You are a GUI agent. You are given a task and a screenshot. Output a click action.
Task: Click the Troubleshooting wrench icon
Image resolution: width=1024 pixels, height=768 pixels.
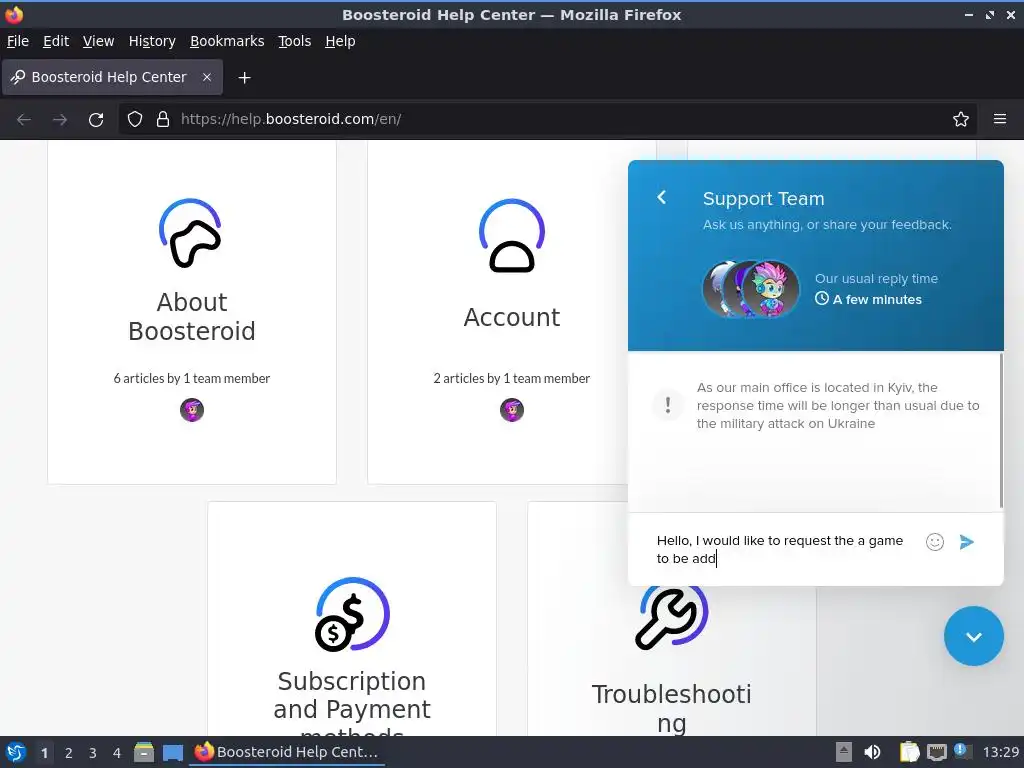671,618
